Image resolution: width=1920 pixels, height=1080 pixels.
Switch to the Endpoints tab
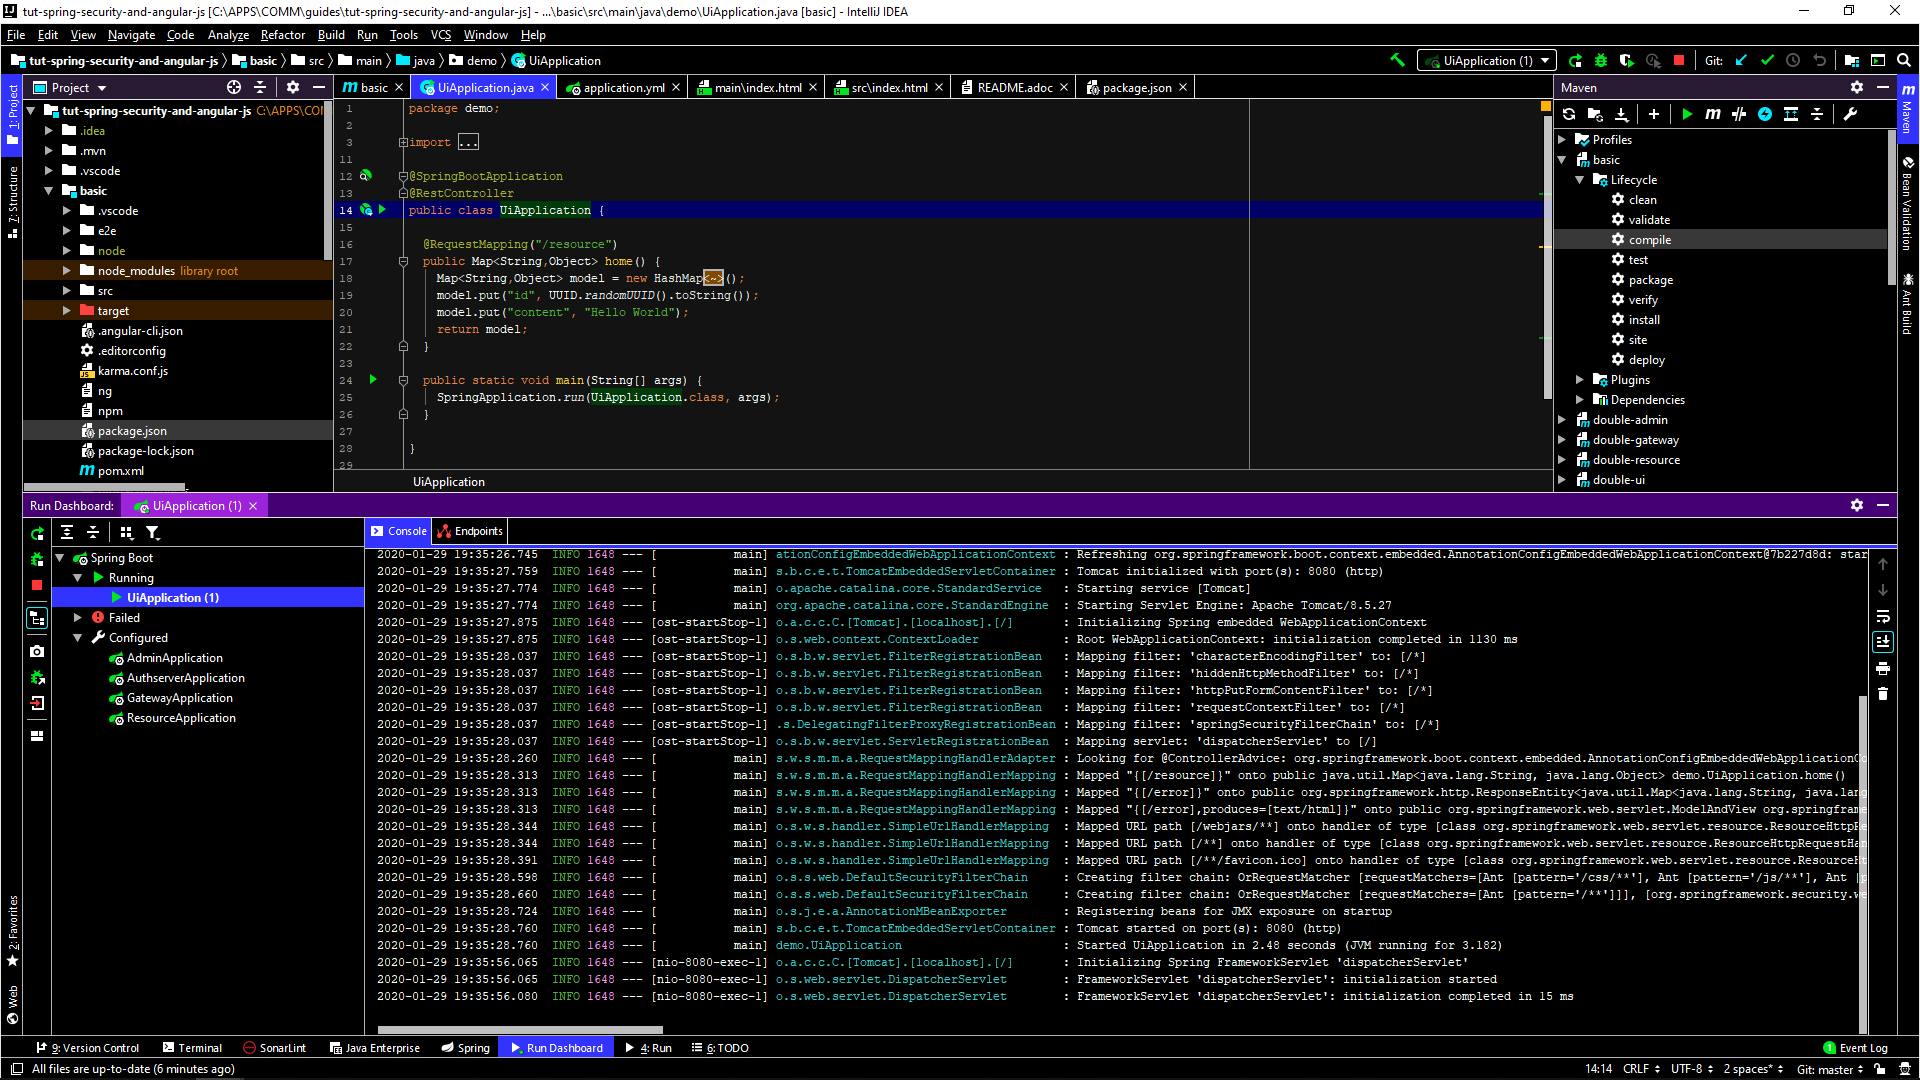pos(469,531)
